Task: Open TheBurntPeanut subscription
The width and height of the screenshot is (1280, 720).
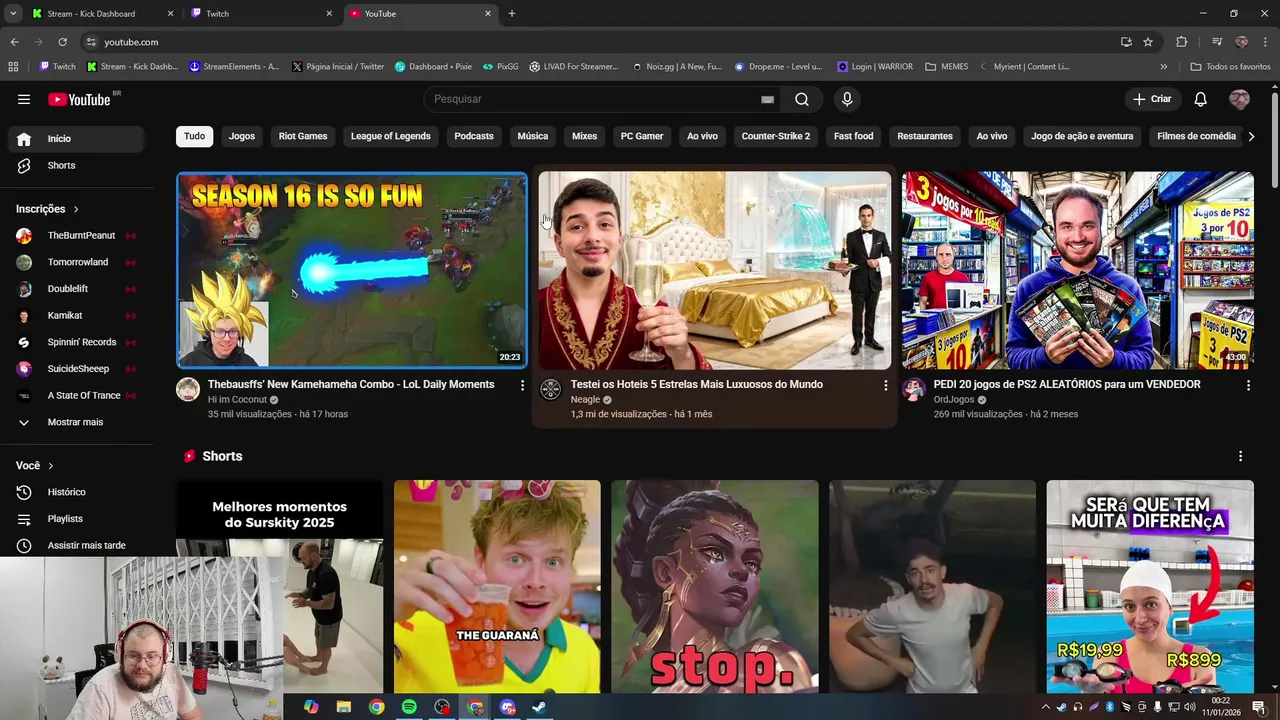Action: pos(76,236)
